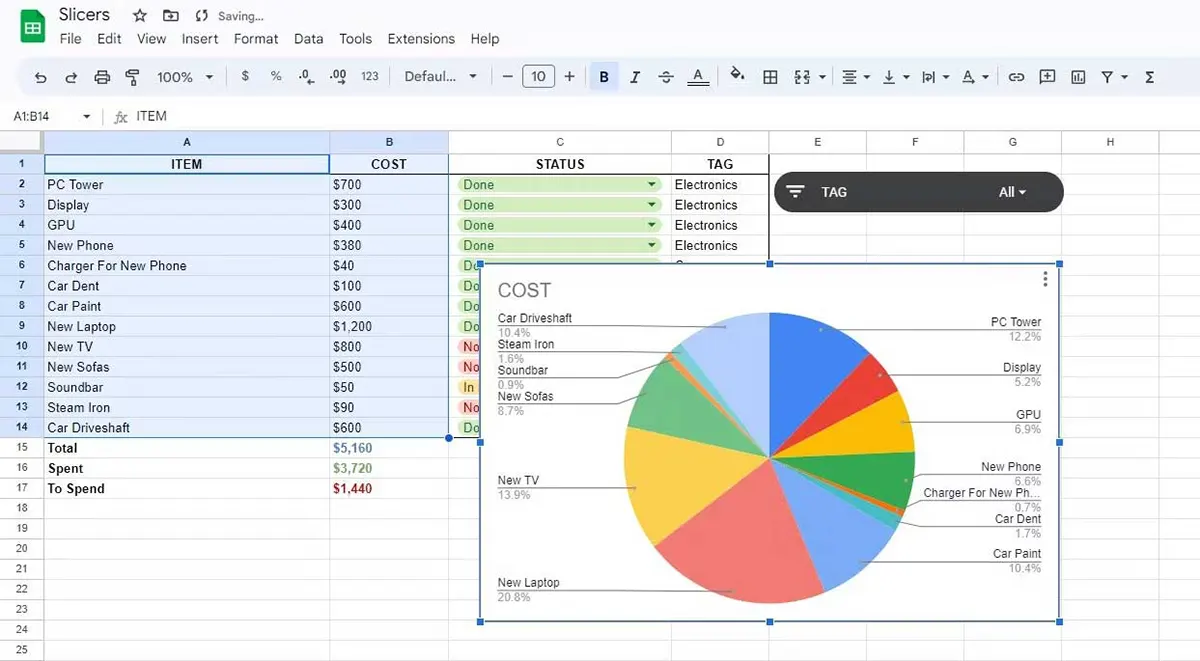Open the chart's three-dot options menu
Viewport: 1200px width, 661px height.
click(x=1045, y=279)
